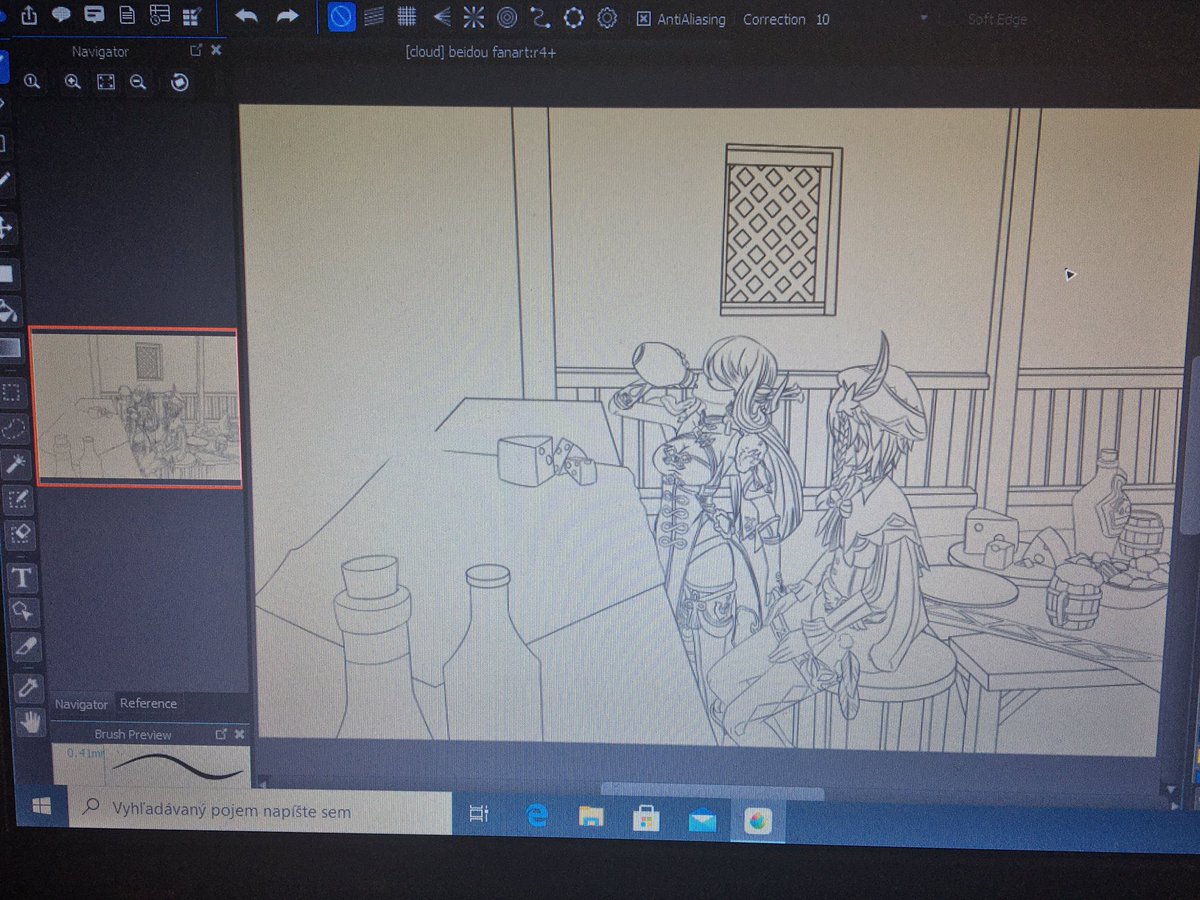Reset canvas rotation in Navigator
The height and width of the screenshot is (900, 1200).
[x=180, y=83]
